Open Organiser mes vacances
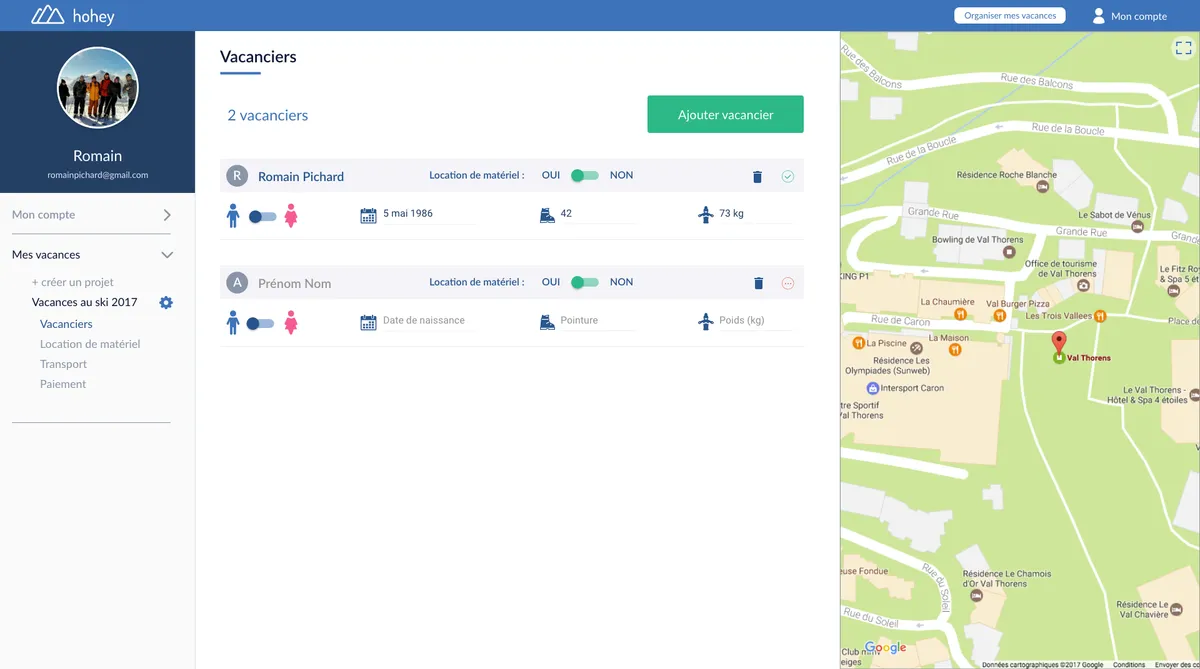This screenshot has height=669, width=1200. pyautogui.click(x=1009, y=15)
